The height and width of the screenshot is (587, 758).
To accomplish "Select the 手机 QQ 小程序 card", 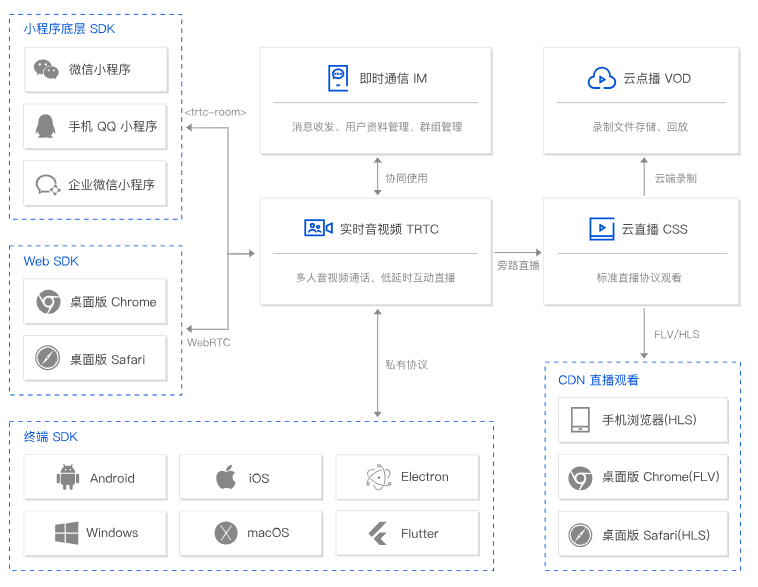I will (x=95, y=127).
